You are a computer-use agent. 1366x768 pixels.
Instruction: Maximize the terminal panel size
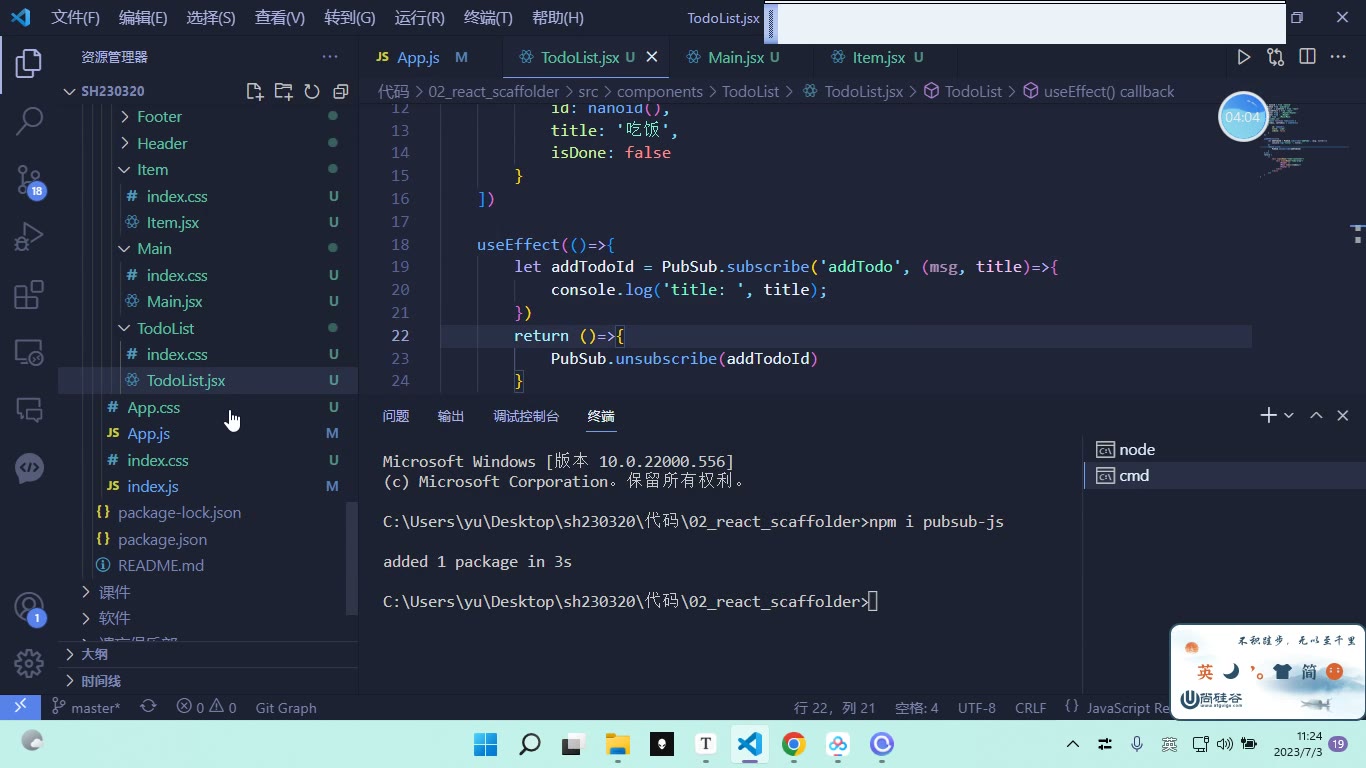(x=1316, y=415)
